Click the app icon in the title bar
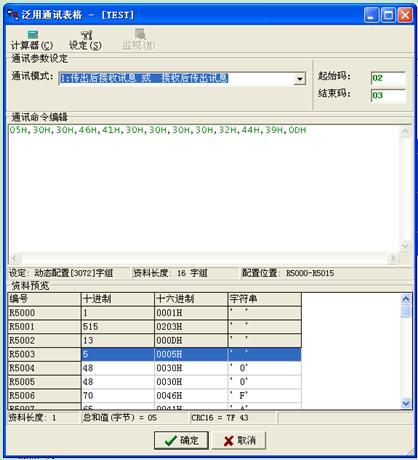The height and width of the screenshot is (460, 418). click(x=13, y=15)
